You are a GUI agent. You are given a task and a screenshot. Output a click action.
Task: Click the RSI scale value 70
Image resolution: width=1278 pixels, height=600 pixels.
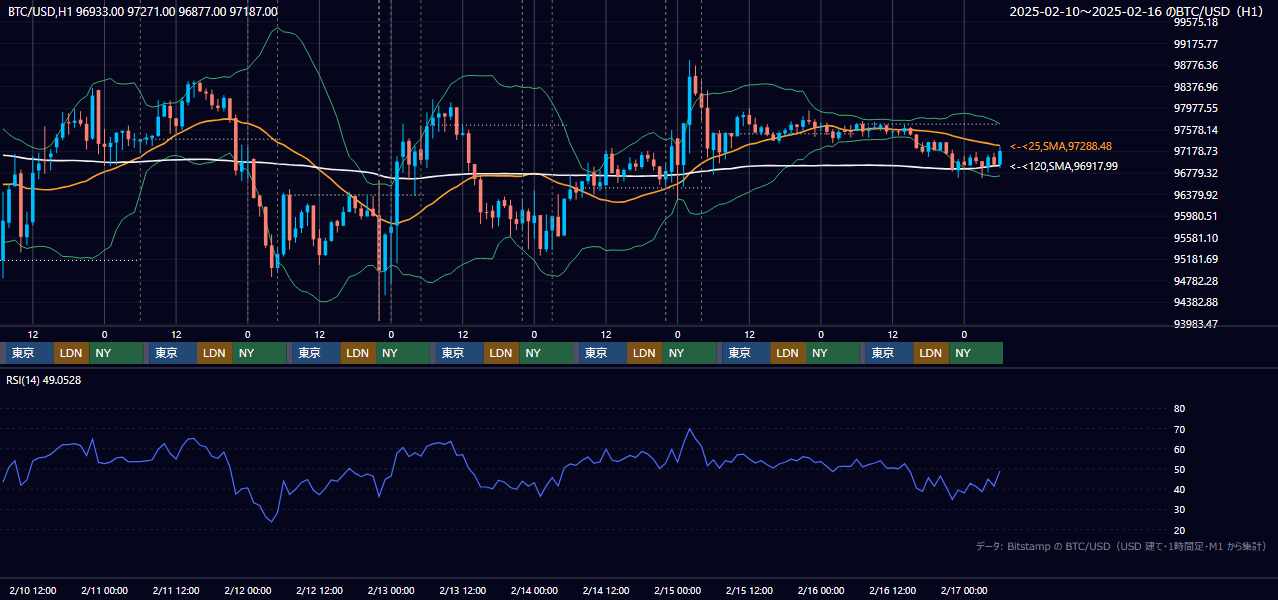pyautogui.click(x=1179, y=429)
